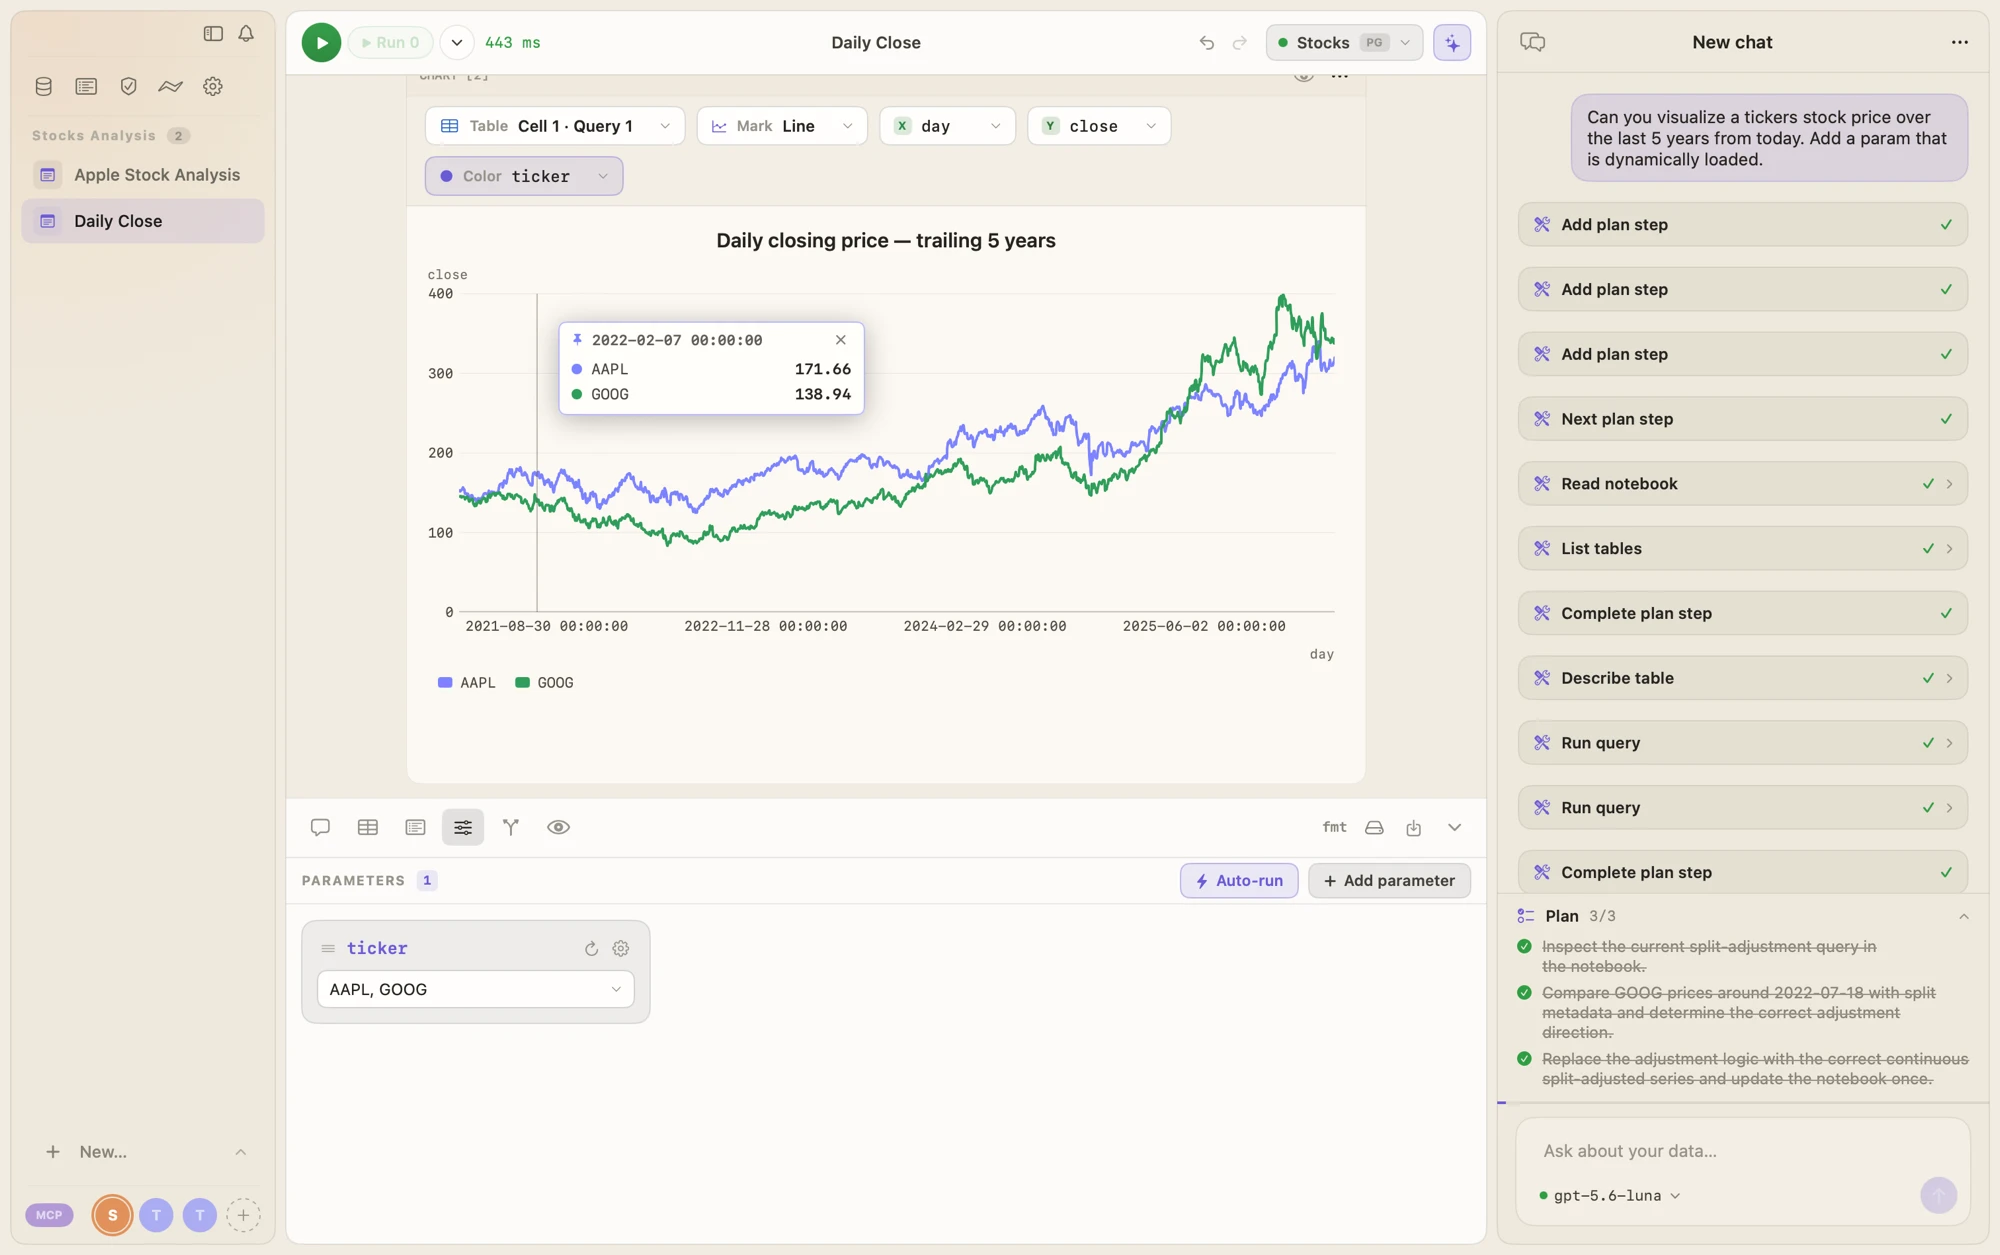Screen dimensions: 2000x1255
Task: Collapse the Plan 3/3 section
Action: pos(1964,916)
